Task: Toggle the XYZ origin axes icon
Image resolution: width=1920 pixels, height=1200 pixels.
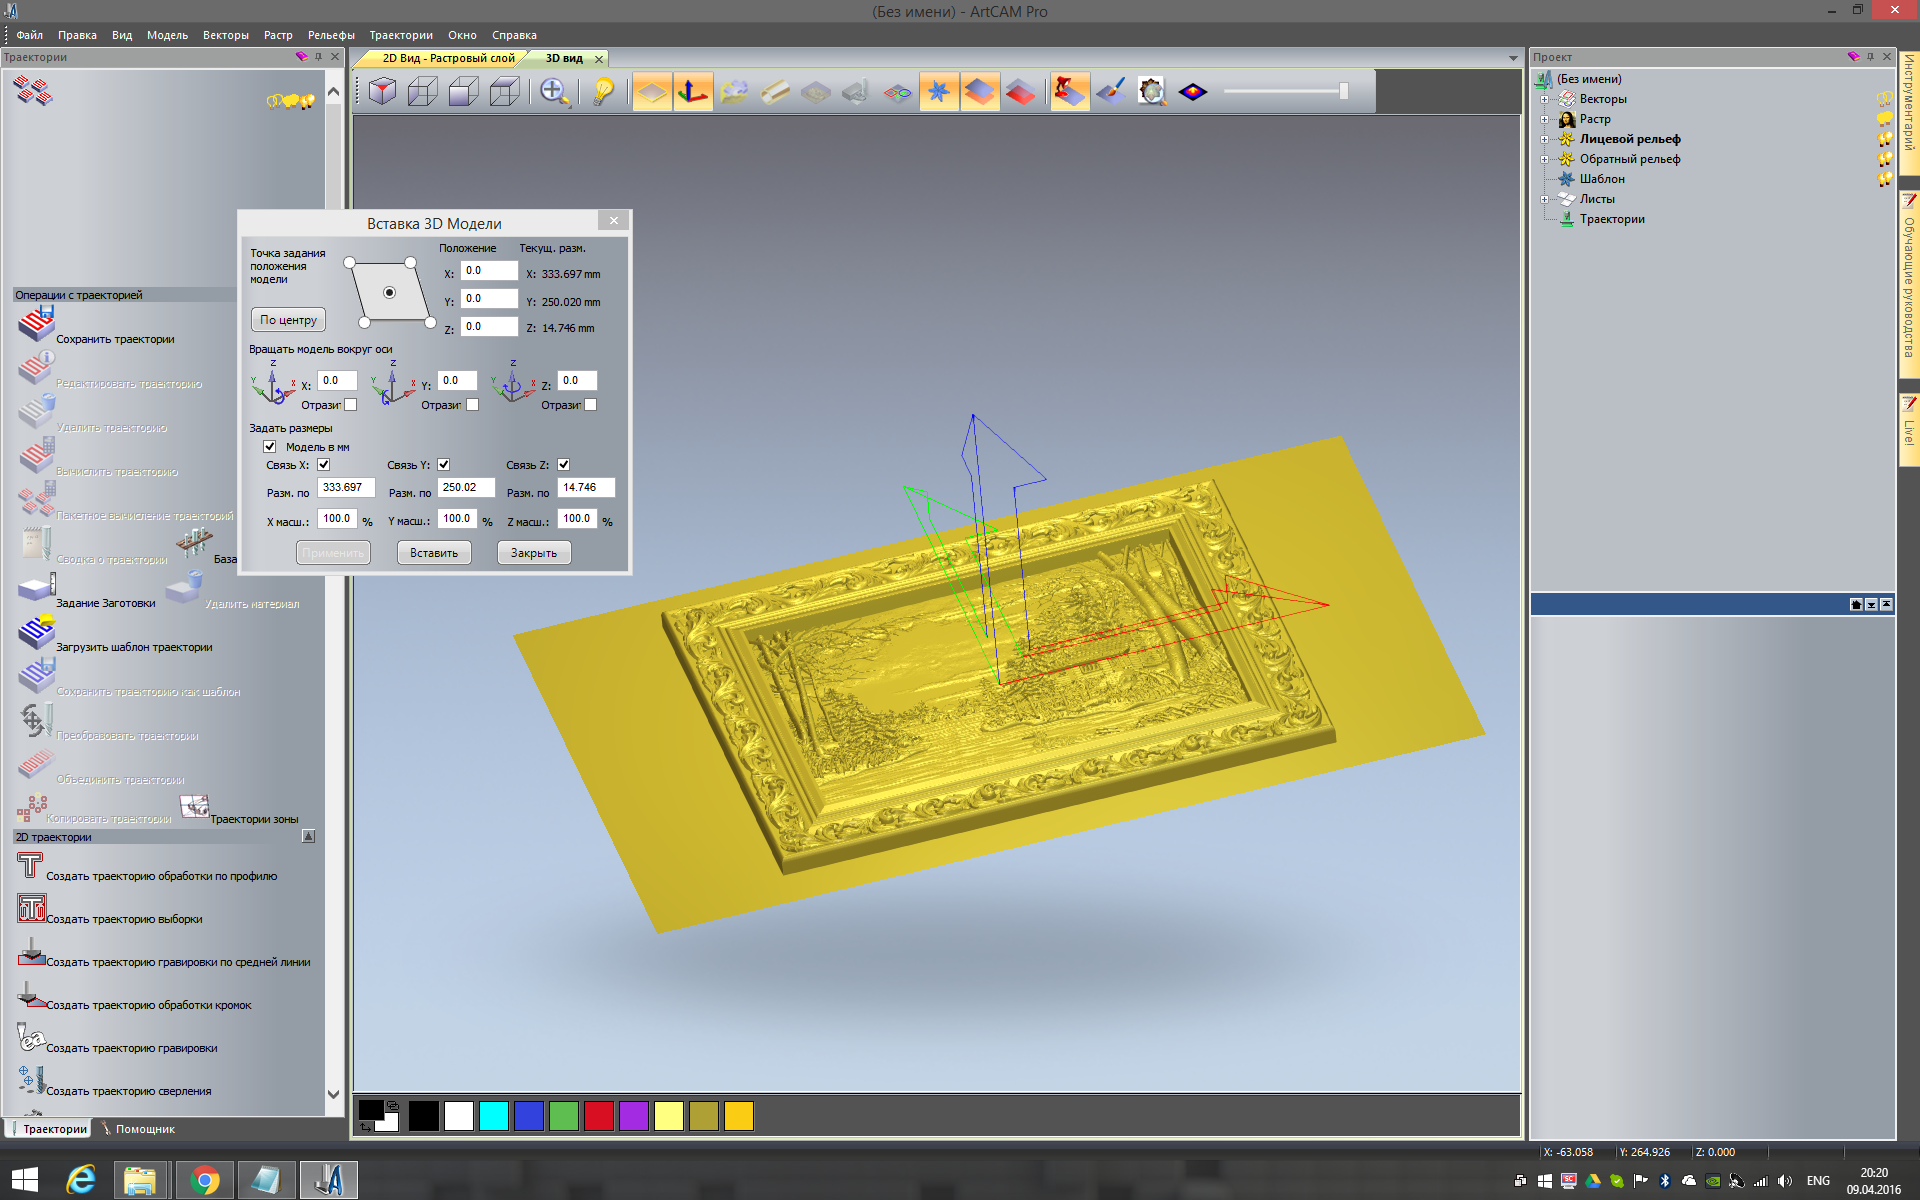Action: 693,92
